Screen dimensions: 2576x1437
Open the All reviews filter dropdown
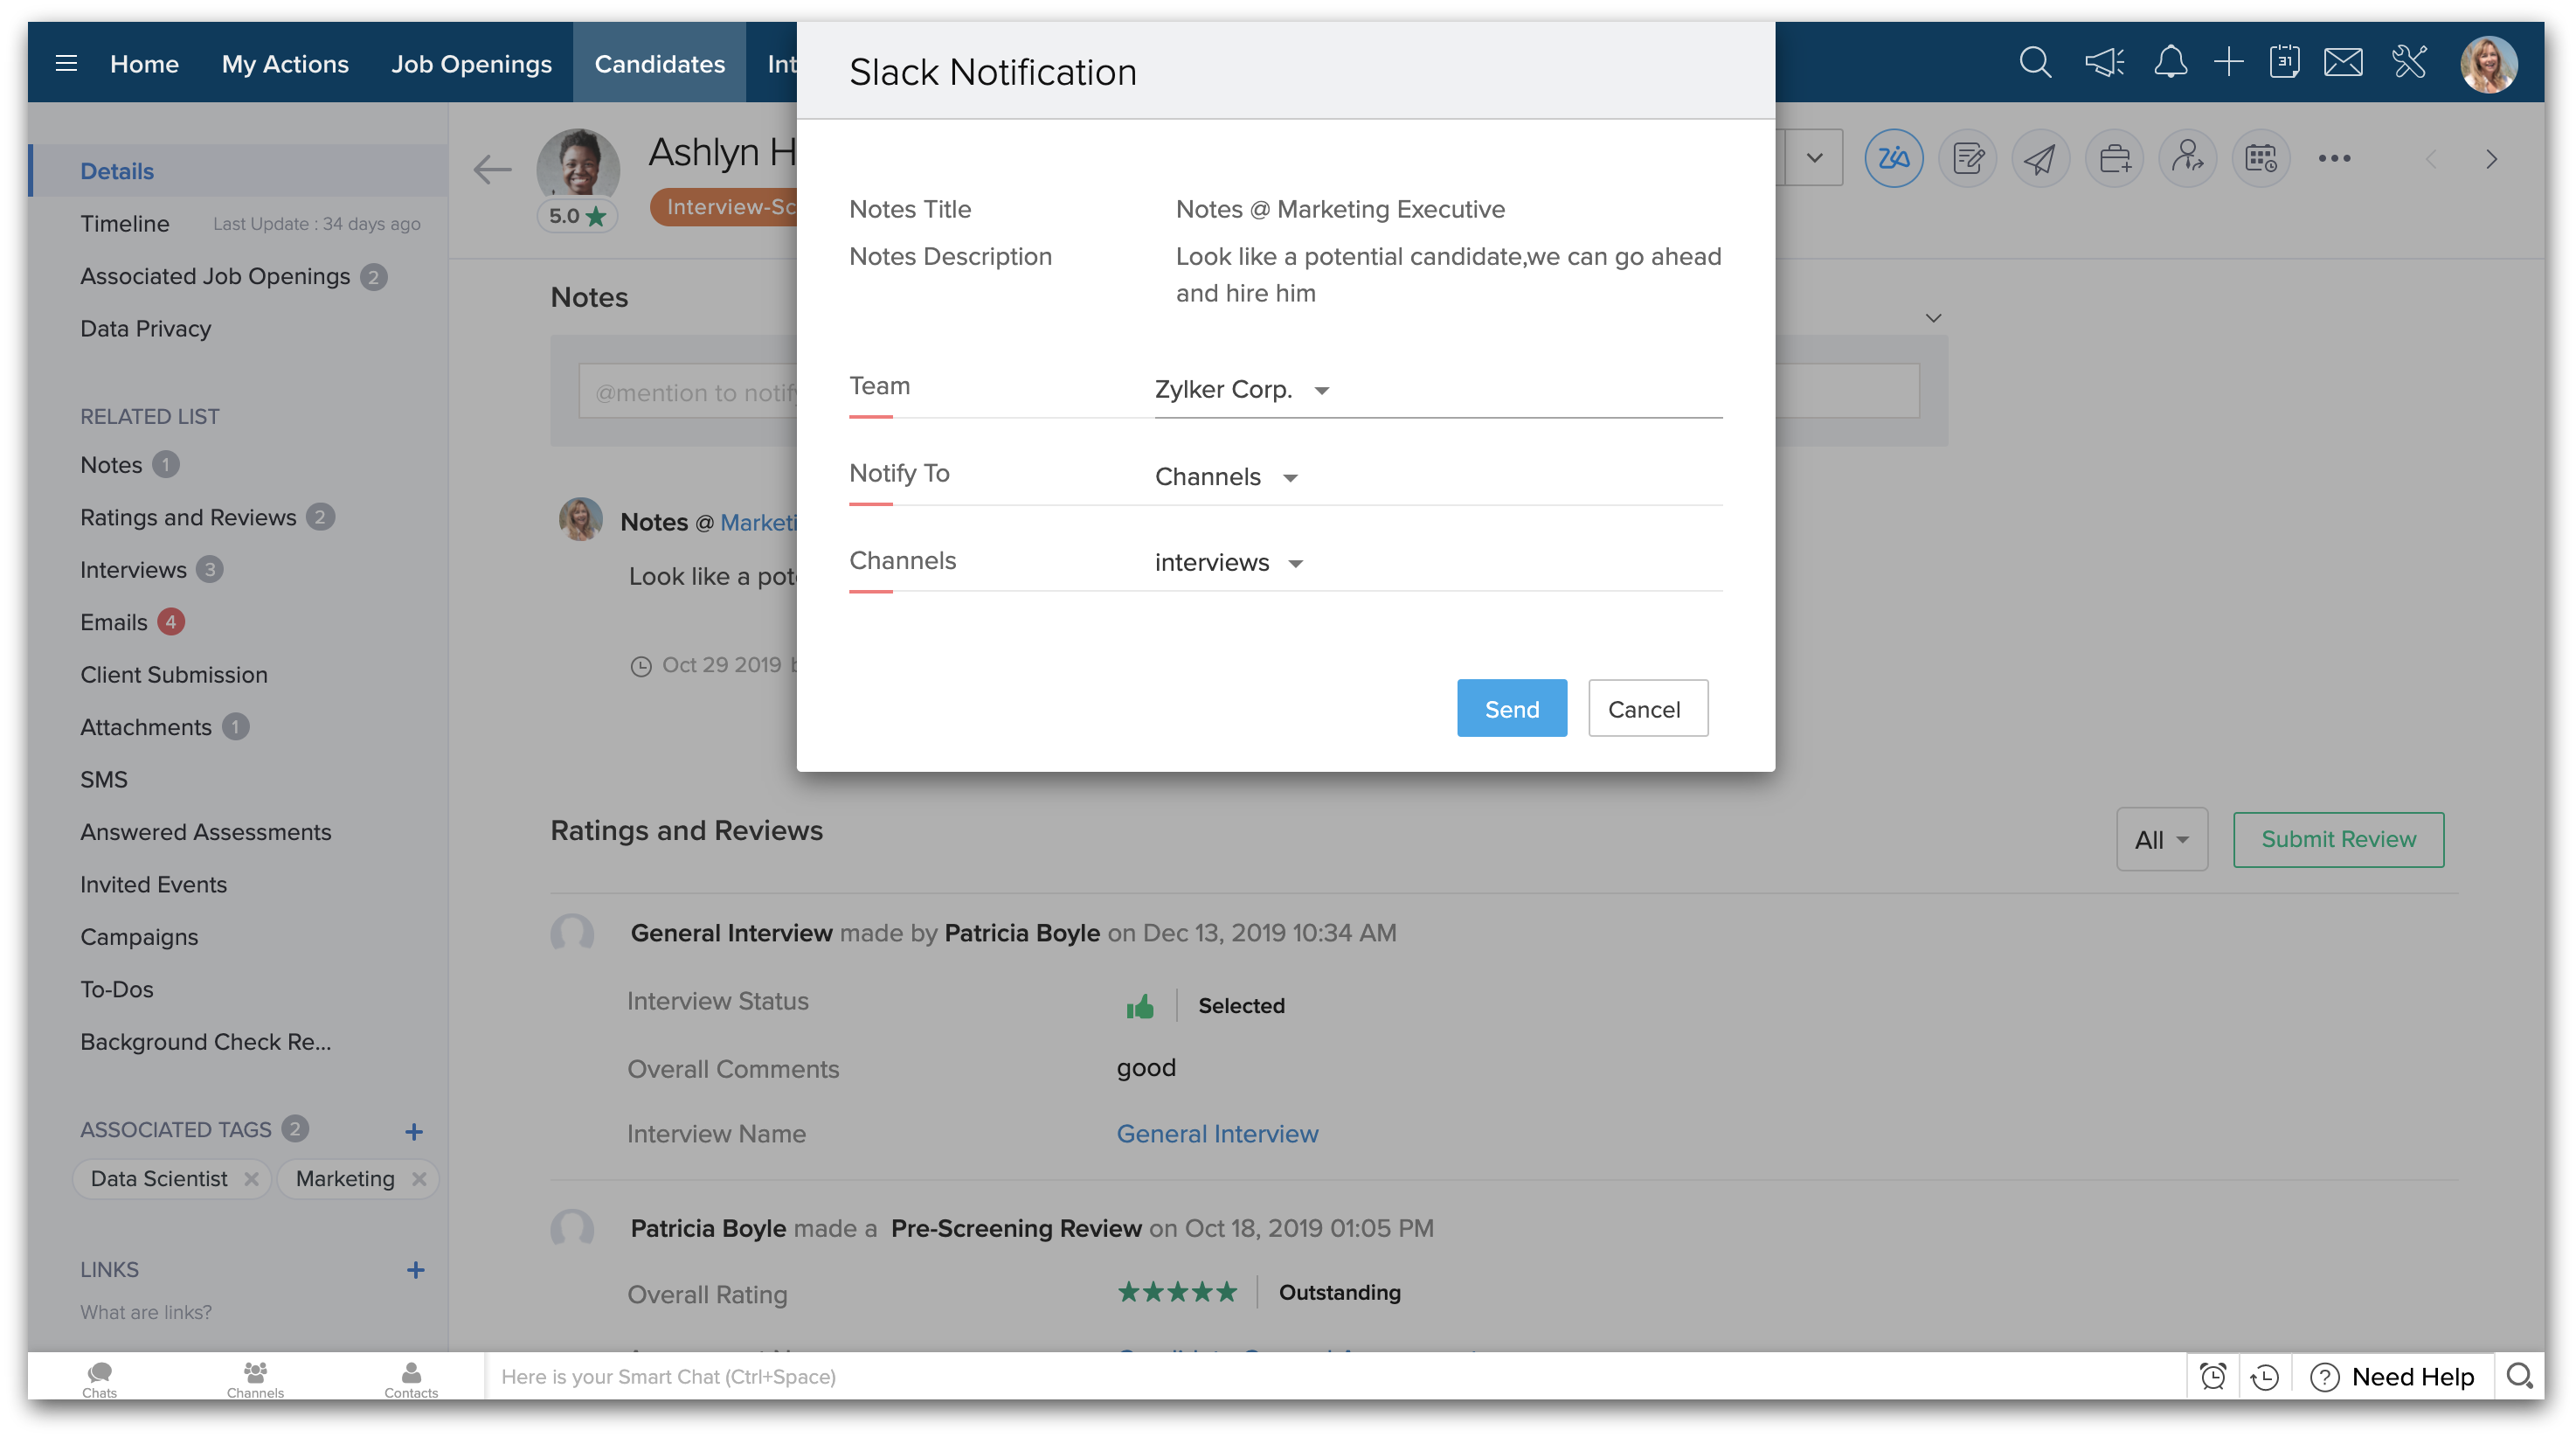point(2161,839)
